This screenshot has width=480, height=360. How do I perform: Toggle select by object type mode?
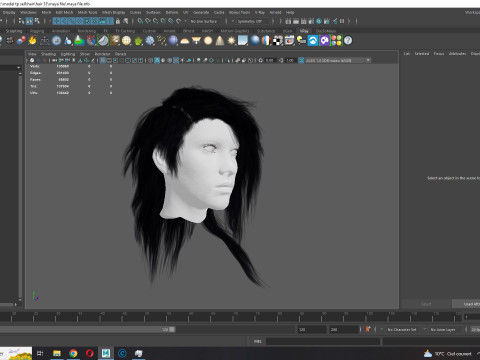point(29,21)
